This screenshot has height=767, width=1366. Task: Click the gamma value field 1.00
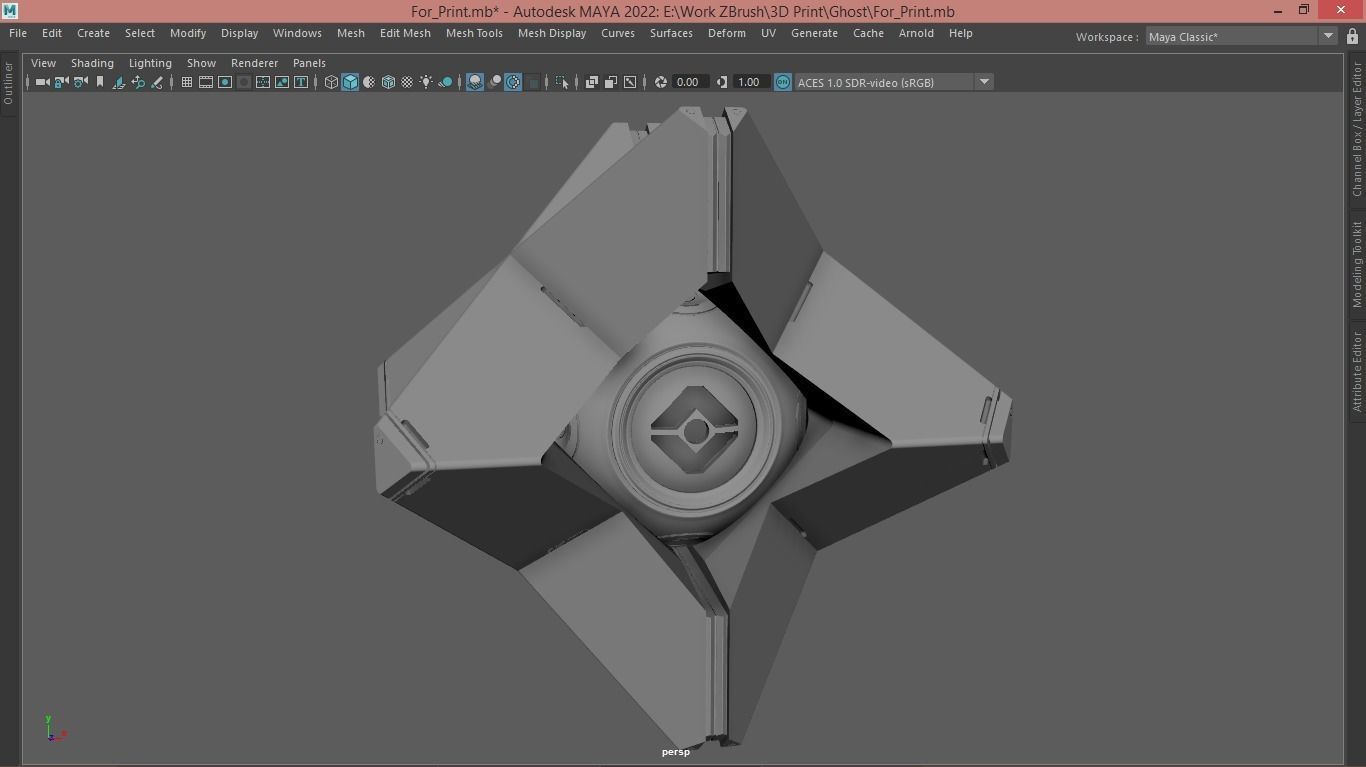click(750, 82)
